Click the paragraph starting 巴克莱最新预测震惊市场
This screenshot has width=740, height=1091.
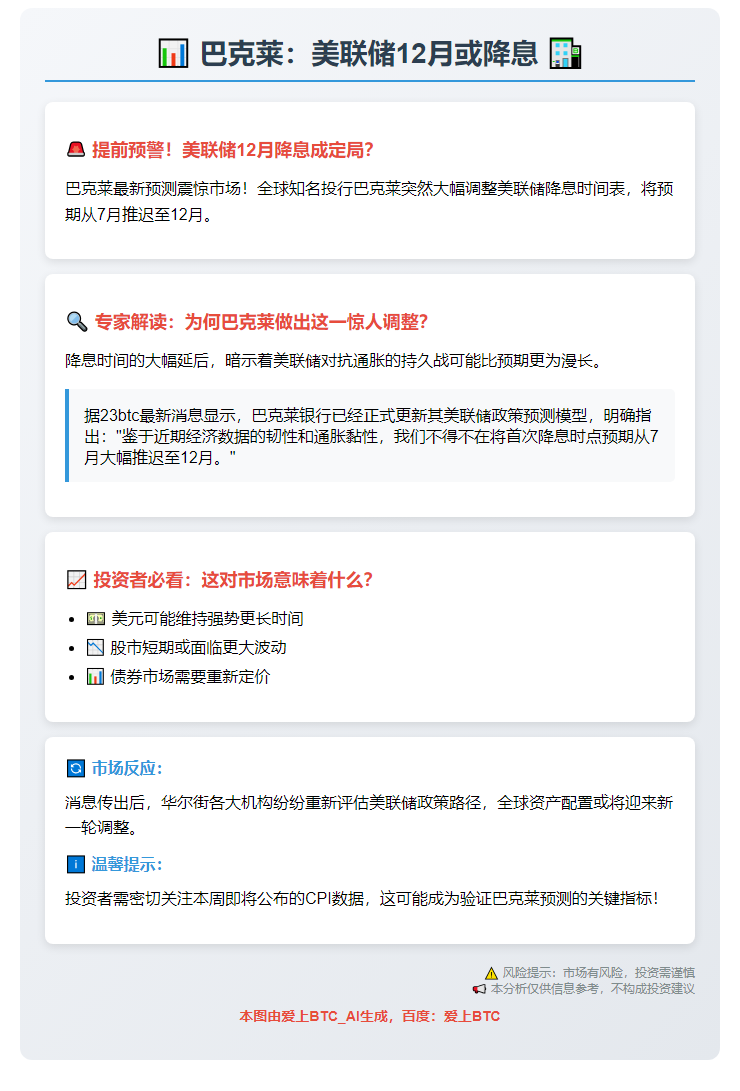pos(369,202)
